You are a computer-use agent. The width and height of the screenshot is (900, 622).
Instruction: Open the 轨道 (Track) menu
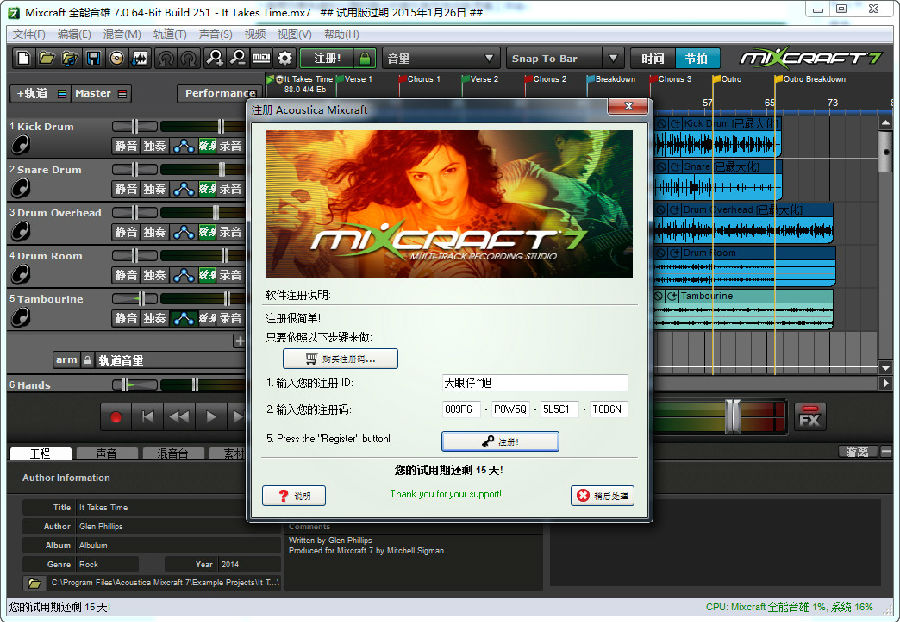pos(170,34)
